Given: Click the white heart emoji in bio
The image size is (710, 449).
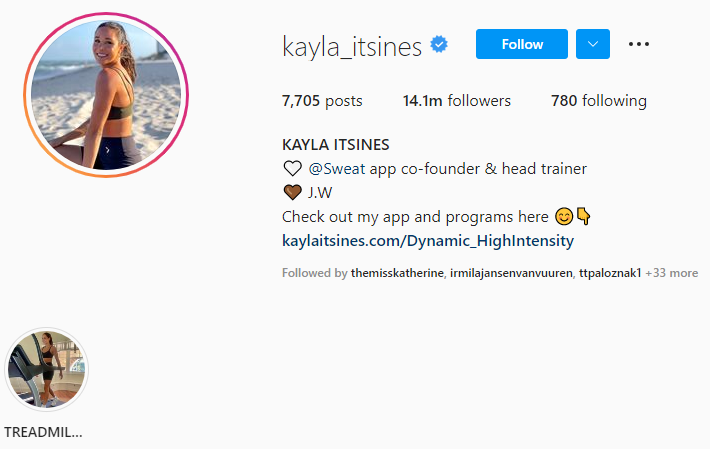Looking at the screenshot, I should [x=293, y=169].
